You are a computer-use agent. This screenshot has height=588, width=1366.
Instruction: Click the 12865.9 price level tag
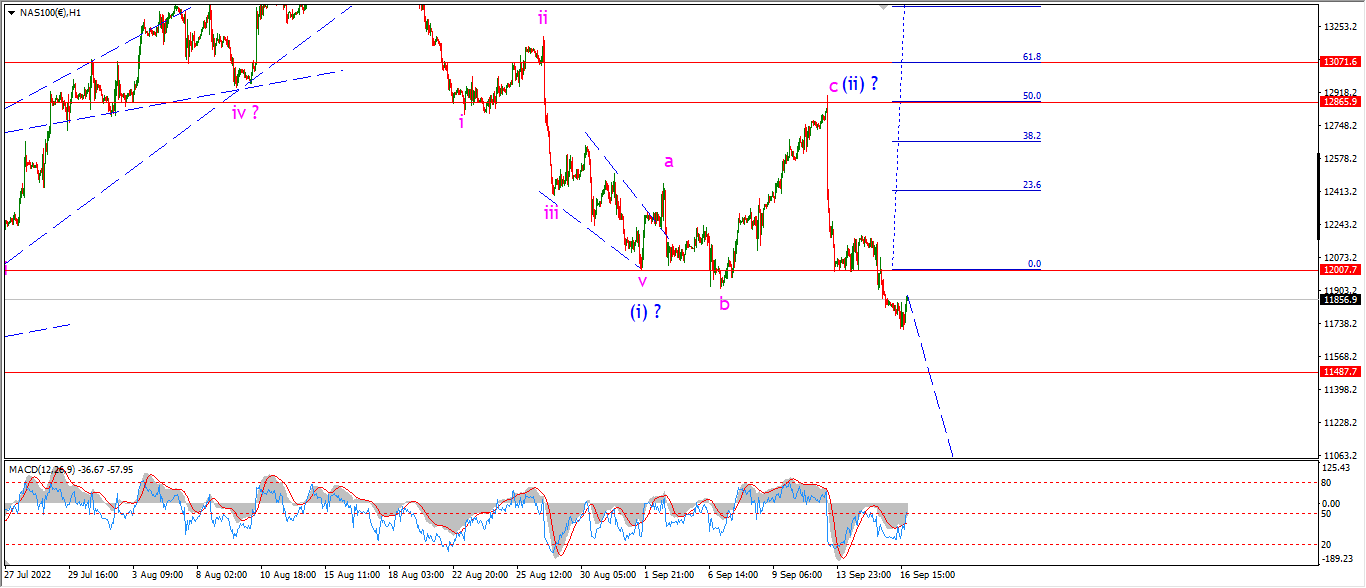tap(1341, 102)
